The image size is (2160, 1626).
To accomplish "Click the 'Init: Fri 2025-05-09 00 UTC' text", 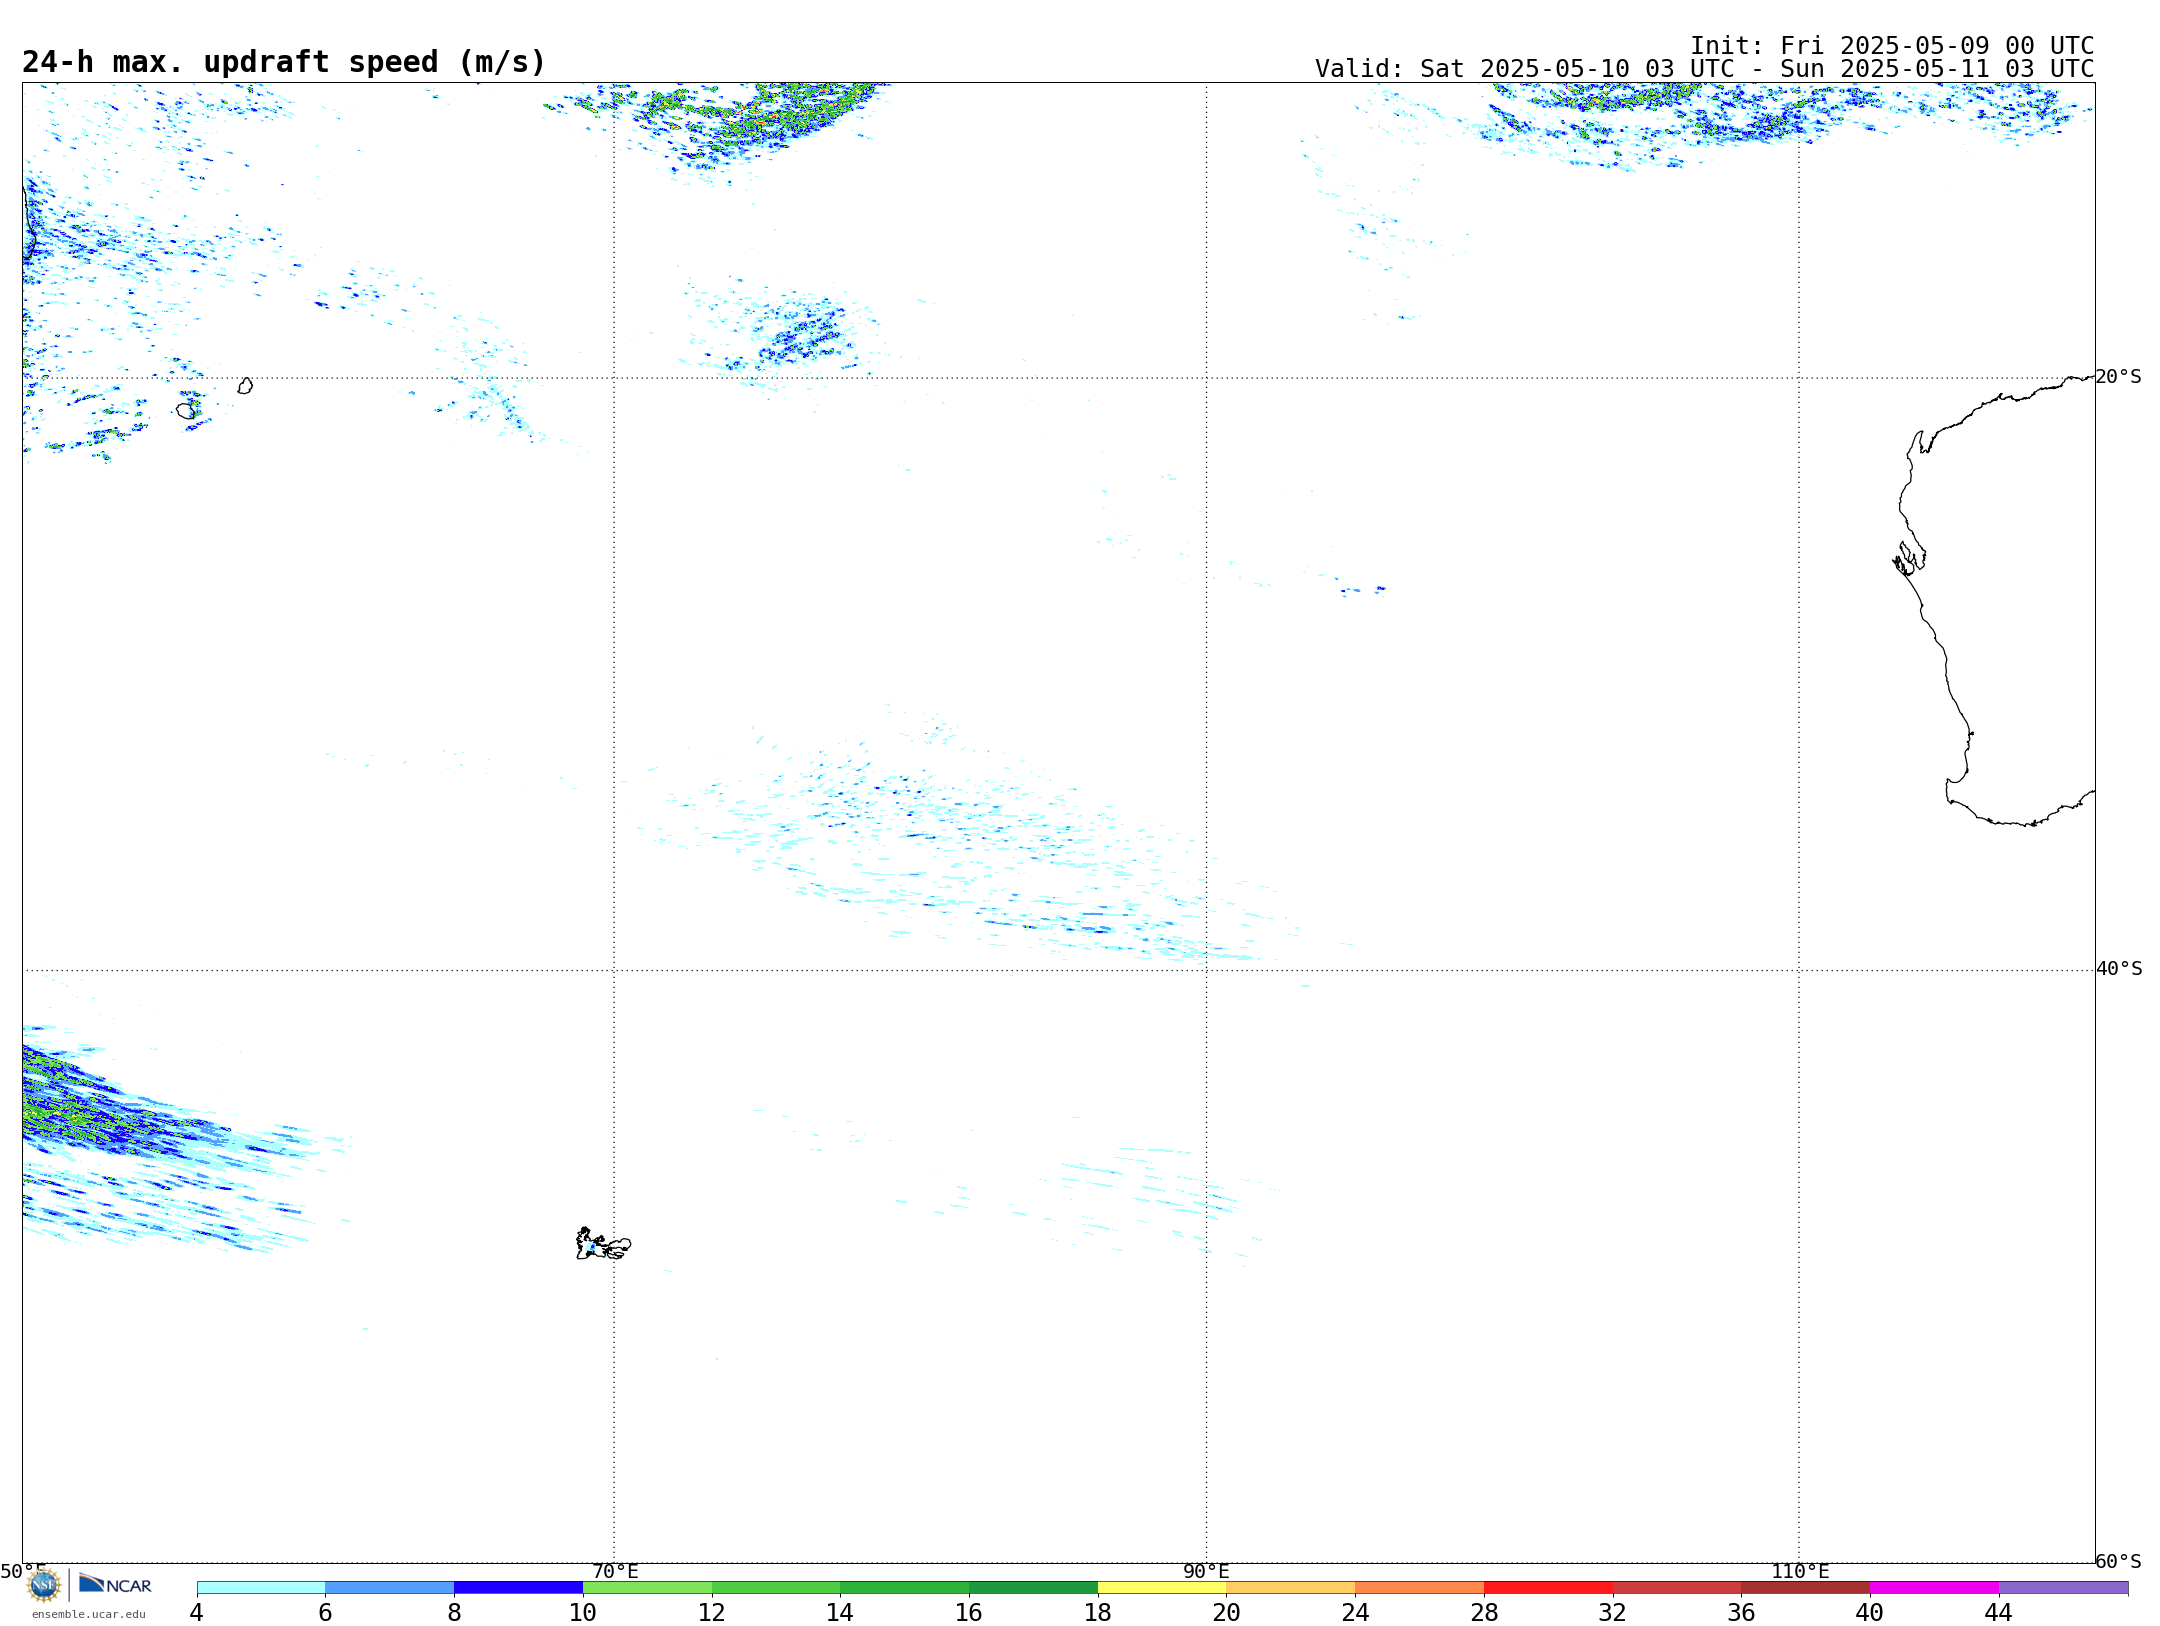I will click(1892, 46).
